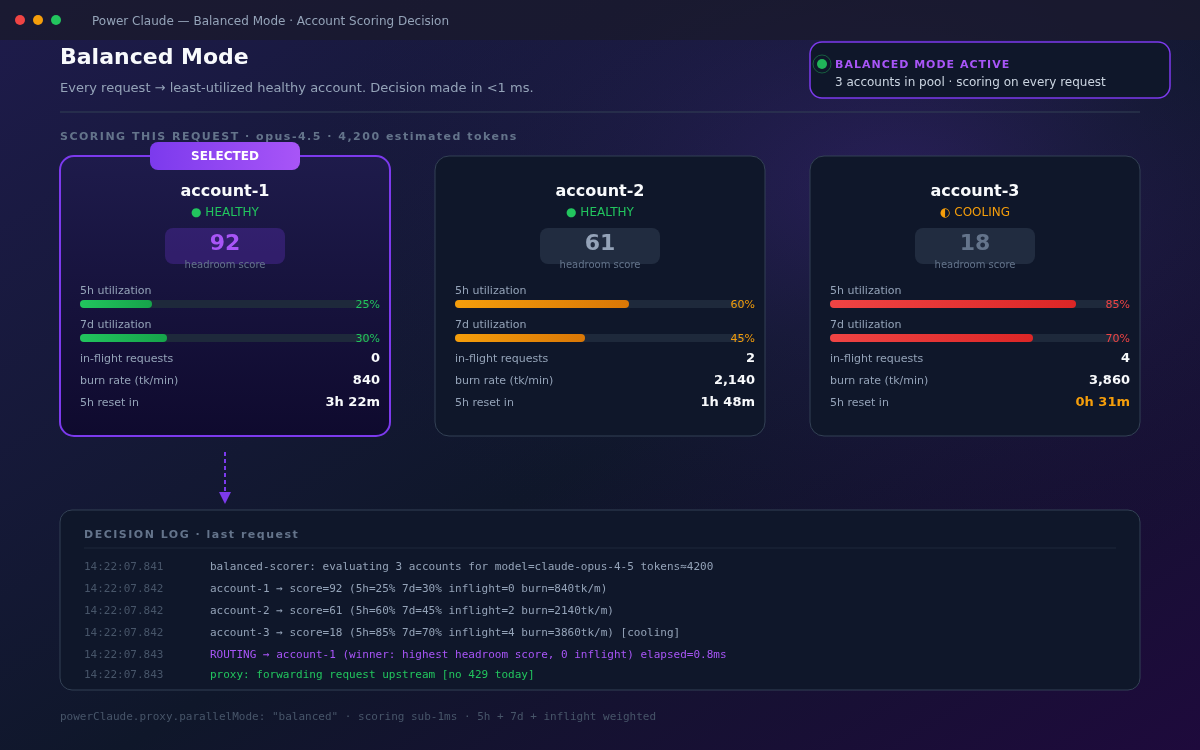Click account-3 reset time 0h 31m
The width and height of the screenshot is (1200, 750).
[1102, 402]
